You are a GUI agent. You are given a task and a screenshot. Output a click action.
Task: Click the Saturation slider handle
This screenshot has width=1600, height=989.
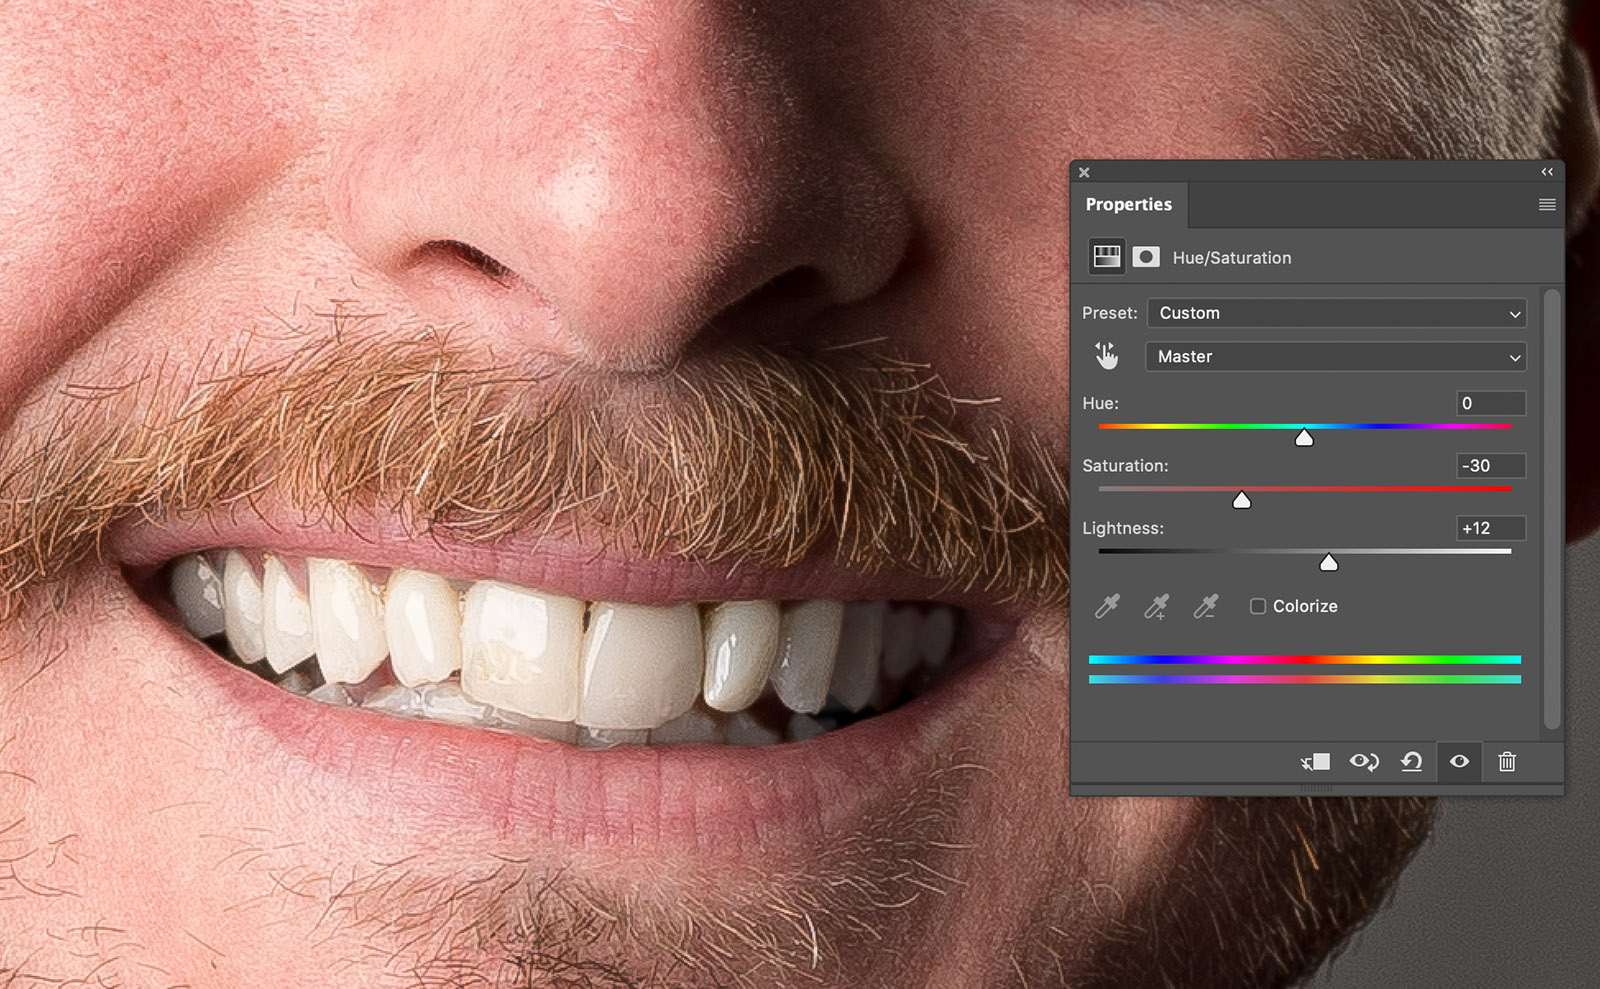tap(1242, 500)
